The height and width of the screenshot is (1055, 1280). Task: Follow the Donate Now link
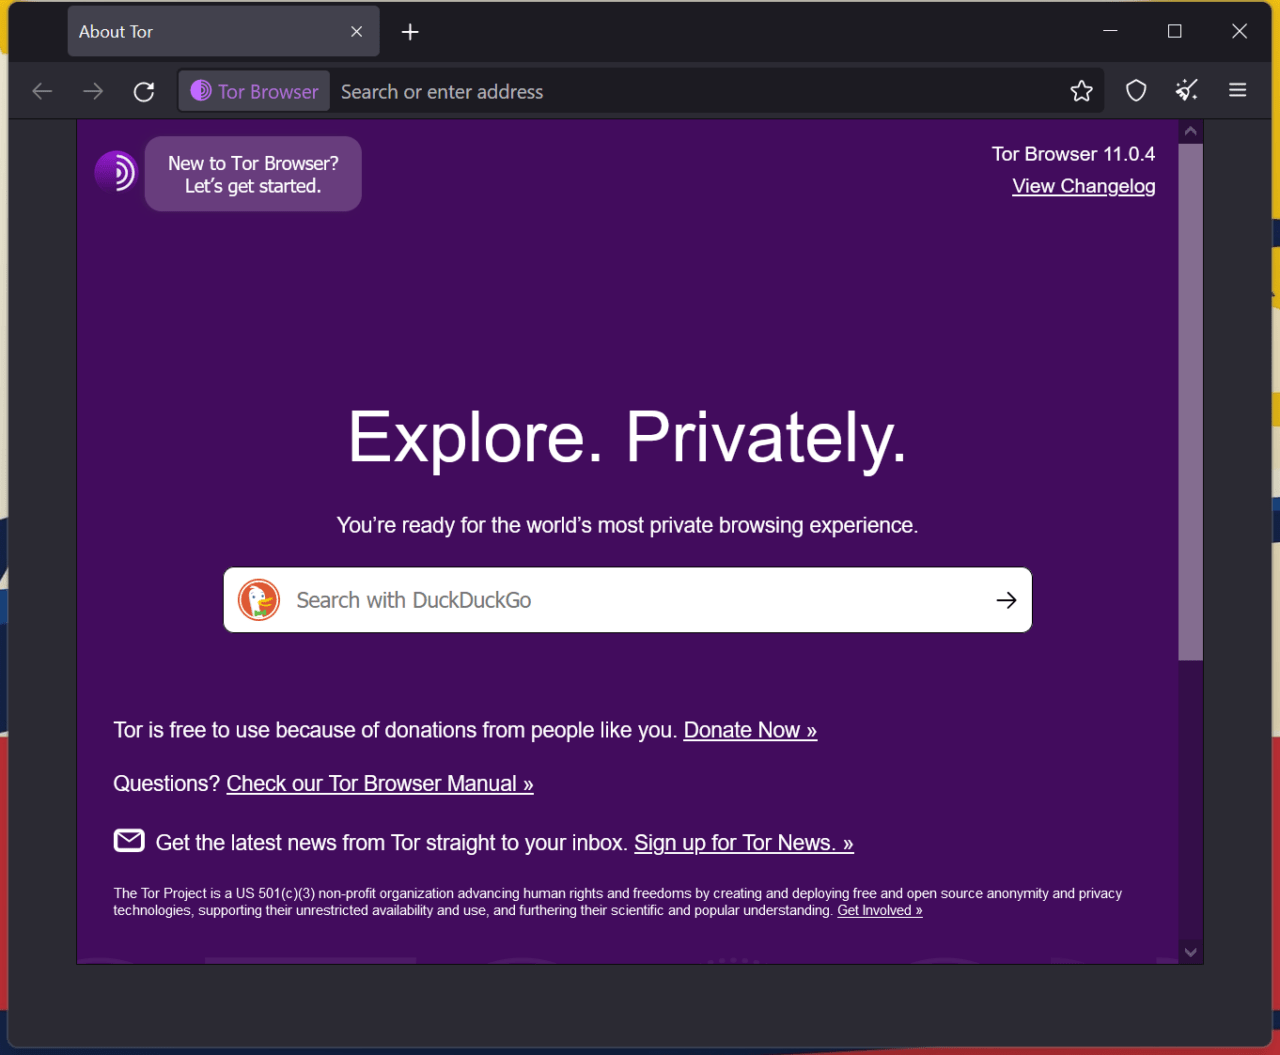click(750, 731)
